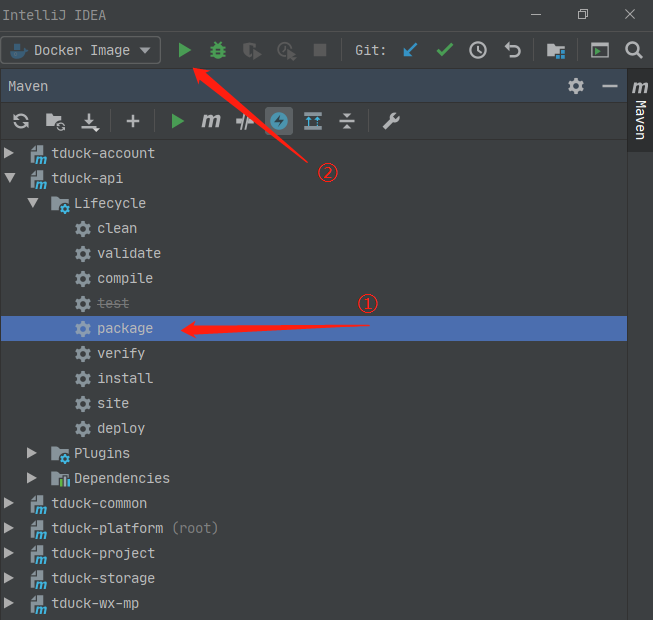
Task: Run the selected Maven build
Action: (x=177, y=121)
